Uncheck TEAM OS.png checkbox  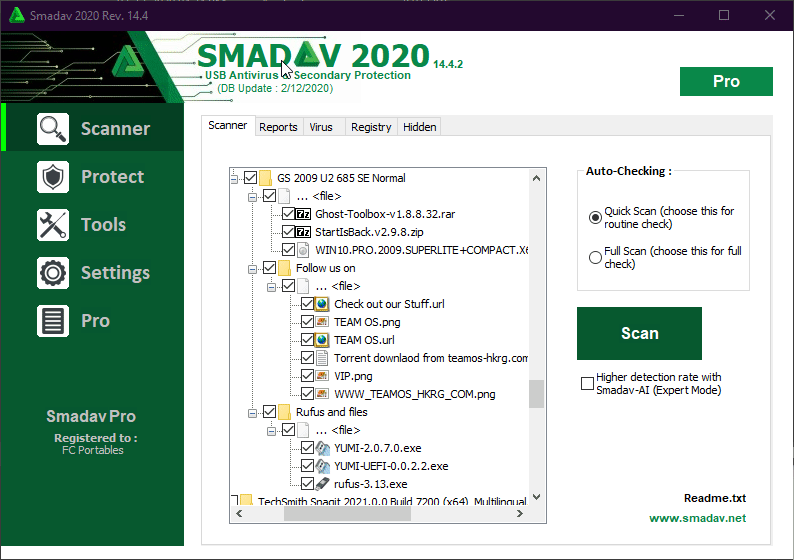(307, 322)
